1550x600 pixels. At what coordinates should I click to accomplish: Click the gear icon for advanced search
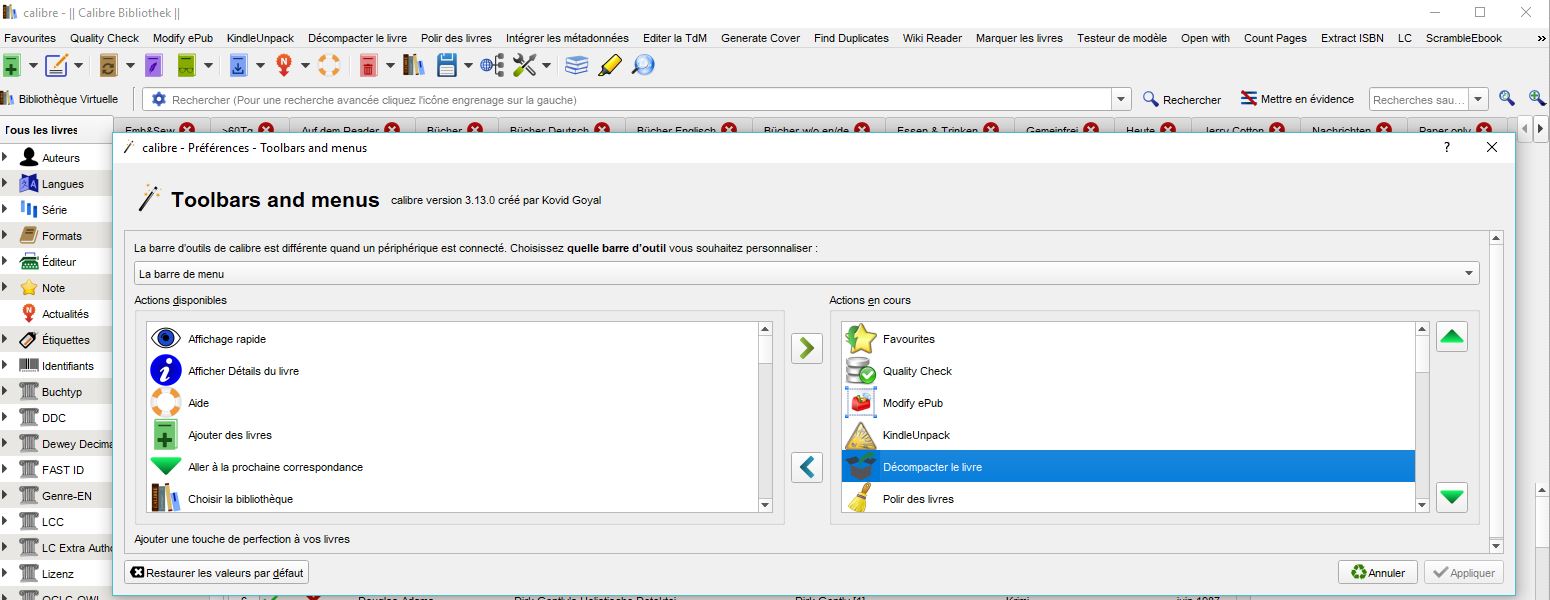click(158, 100)
